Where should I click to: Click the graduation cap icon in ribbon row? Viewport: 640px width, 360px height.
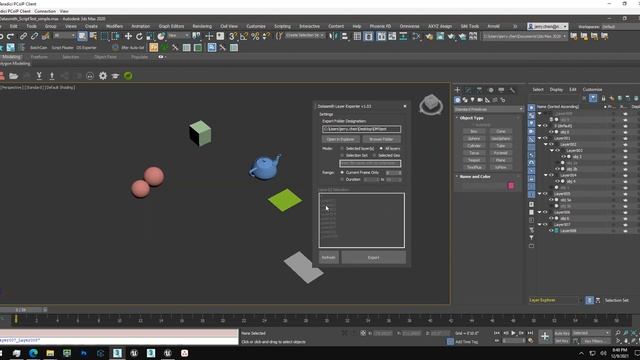tap(115, 76)
